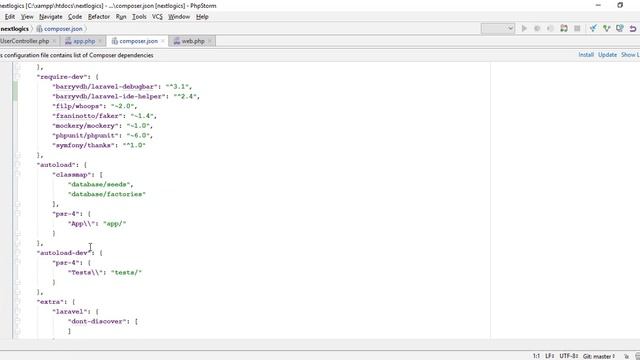
Task: Click "symfony/thanks" dependency text
Action: tap(83, 145)
